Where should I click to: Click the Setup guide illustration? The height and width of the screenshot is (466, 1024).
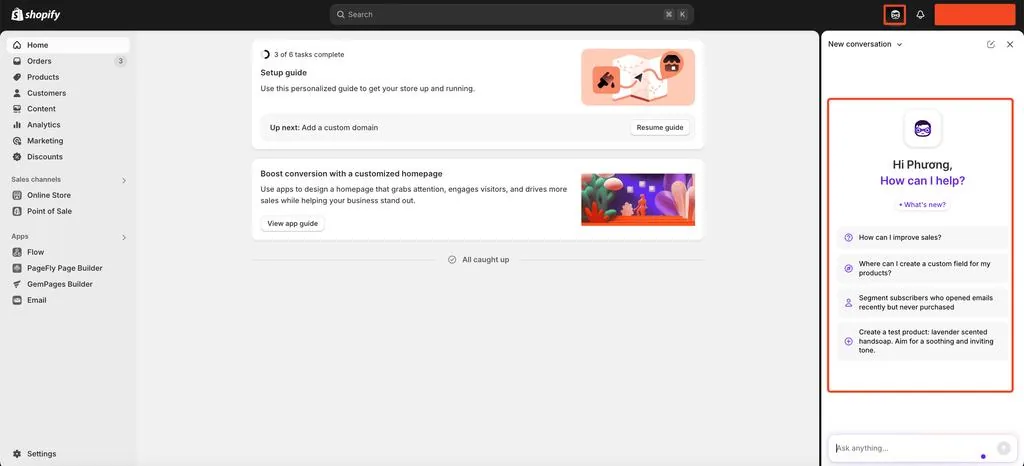[x=638, y=77]
